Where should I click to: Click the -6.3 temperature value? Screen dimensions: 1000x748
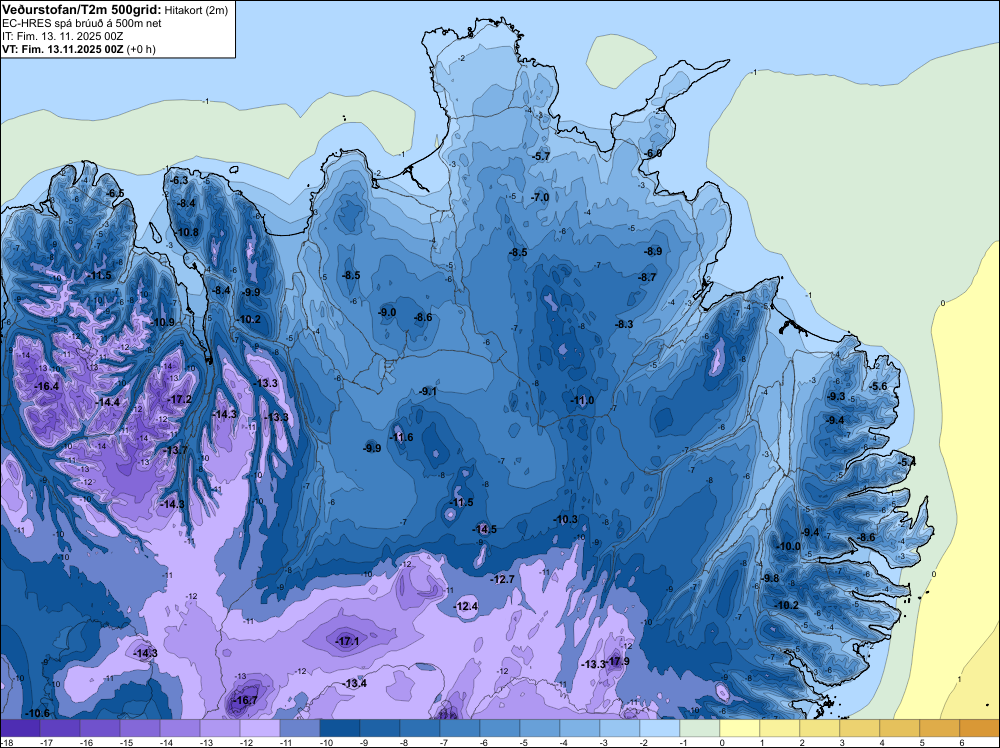(x=180, y=180)
